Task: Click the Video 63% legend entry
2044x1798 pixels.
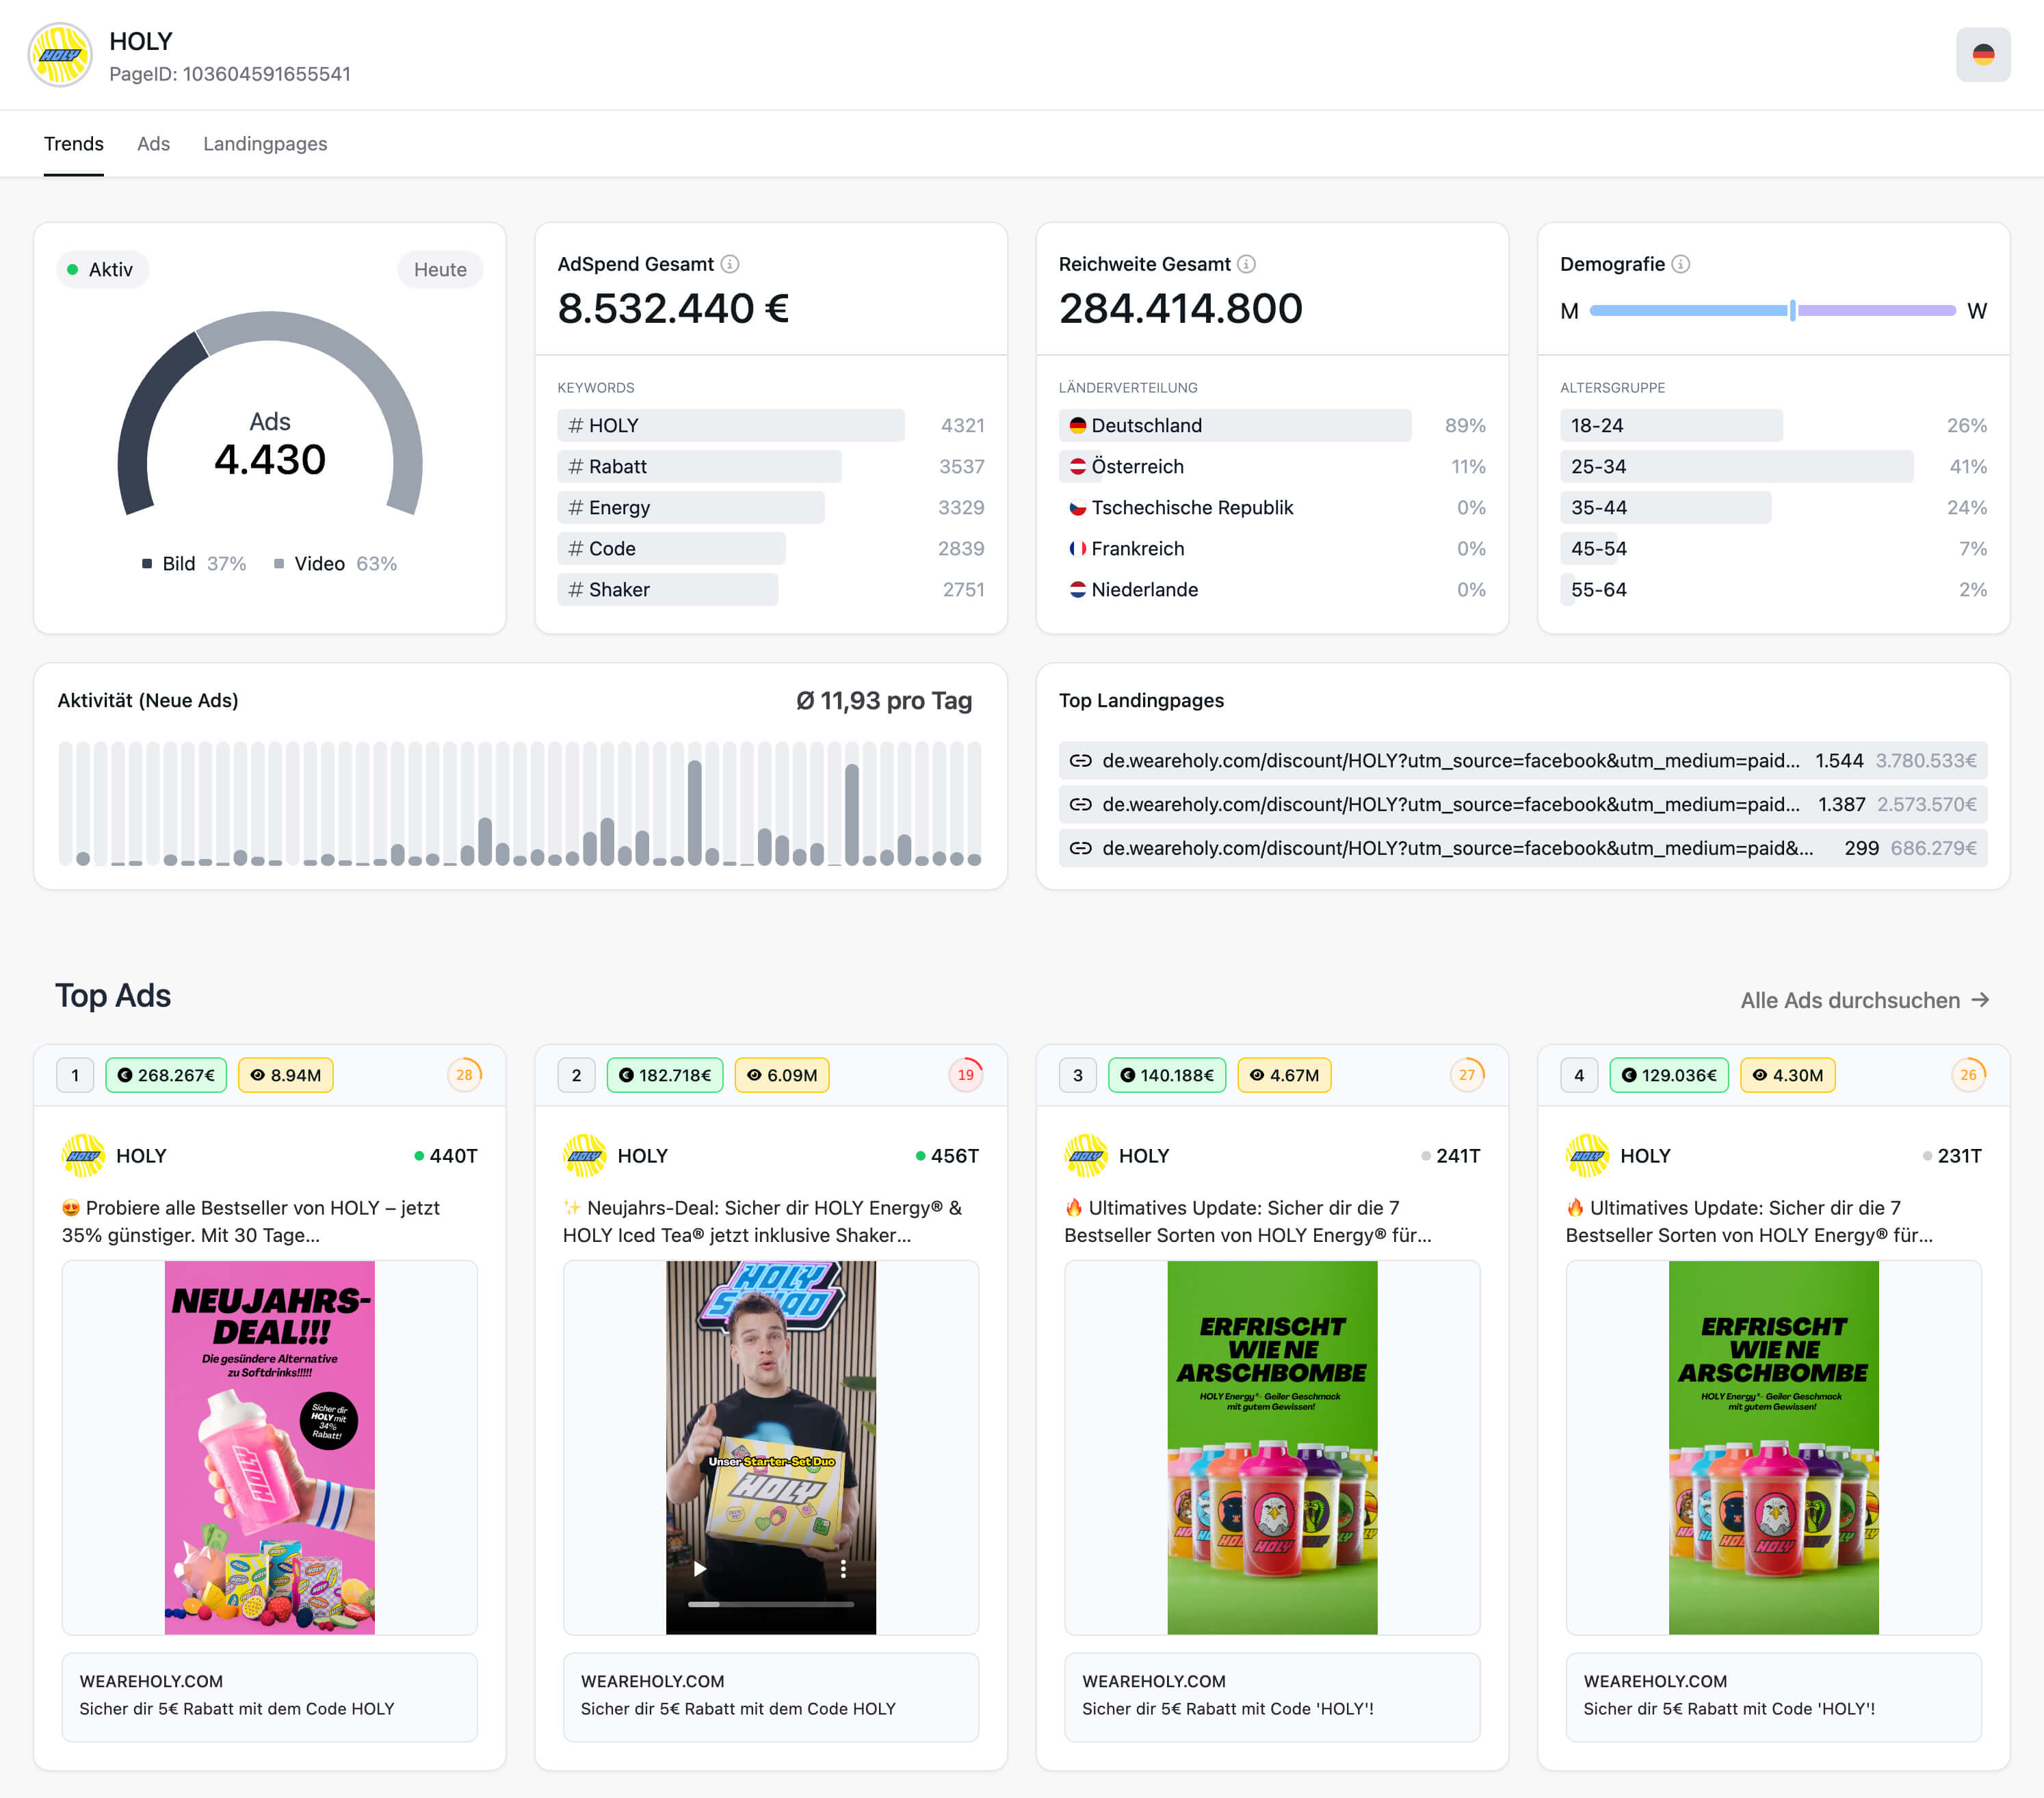Action: [x=335, y=564]
